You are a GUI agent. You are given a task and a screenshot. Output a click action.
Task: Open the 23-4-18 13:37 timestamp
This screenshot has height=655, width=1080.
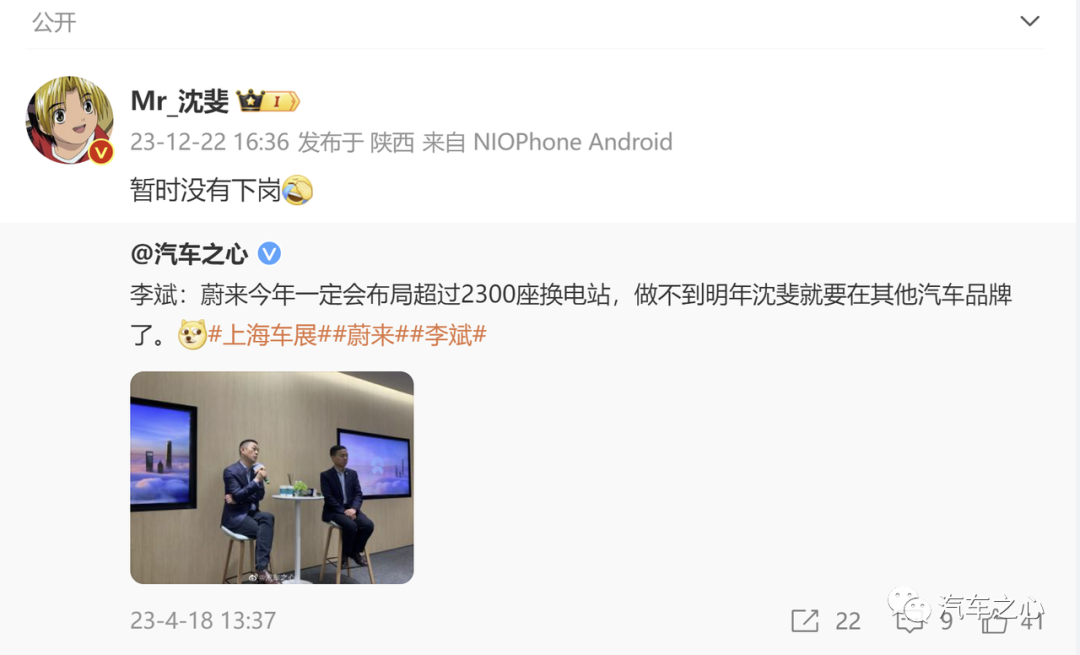pyautogui.click(x=203, y=621)
